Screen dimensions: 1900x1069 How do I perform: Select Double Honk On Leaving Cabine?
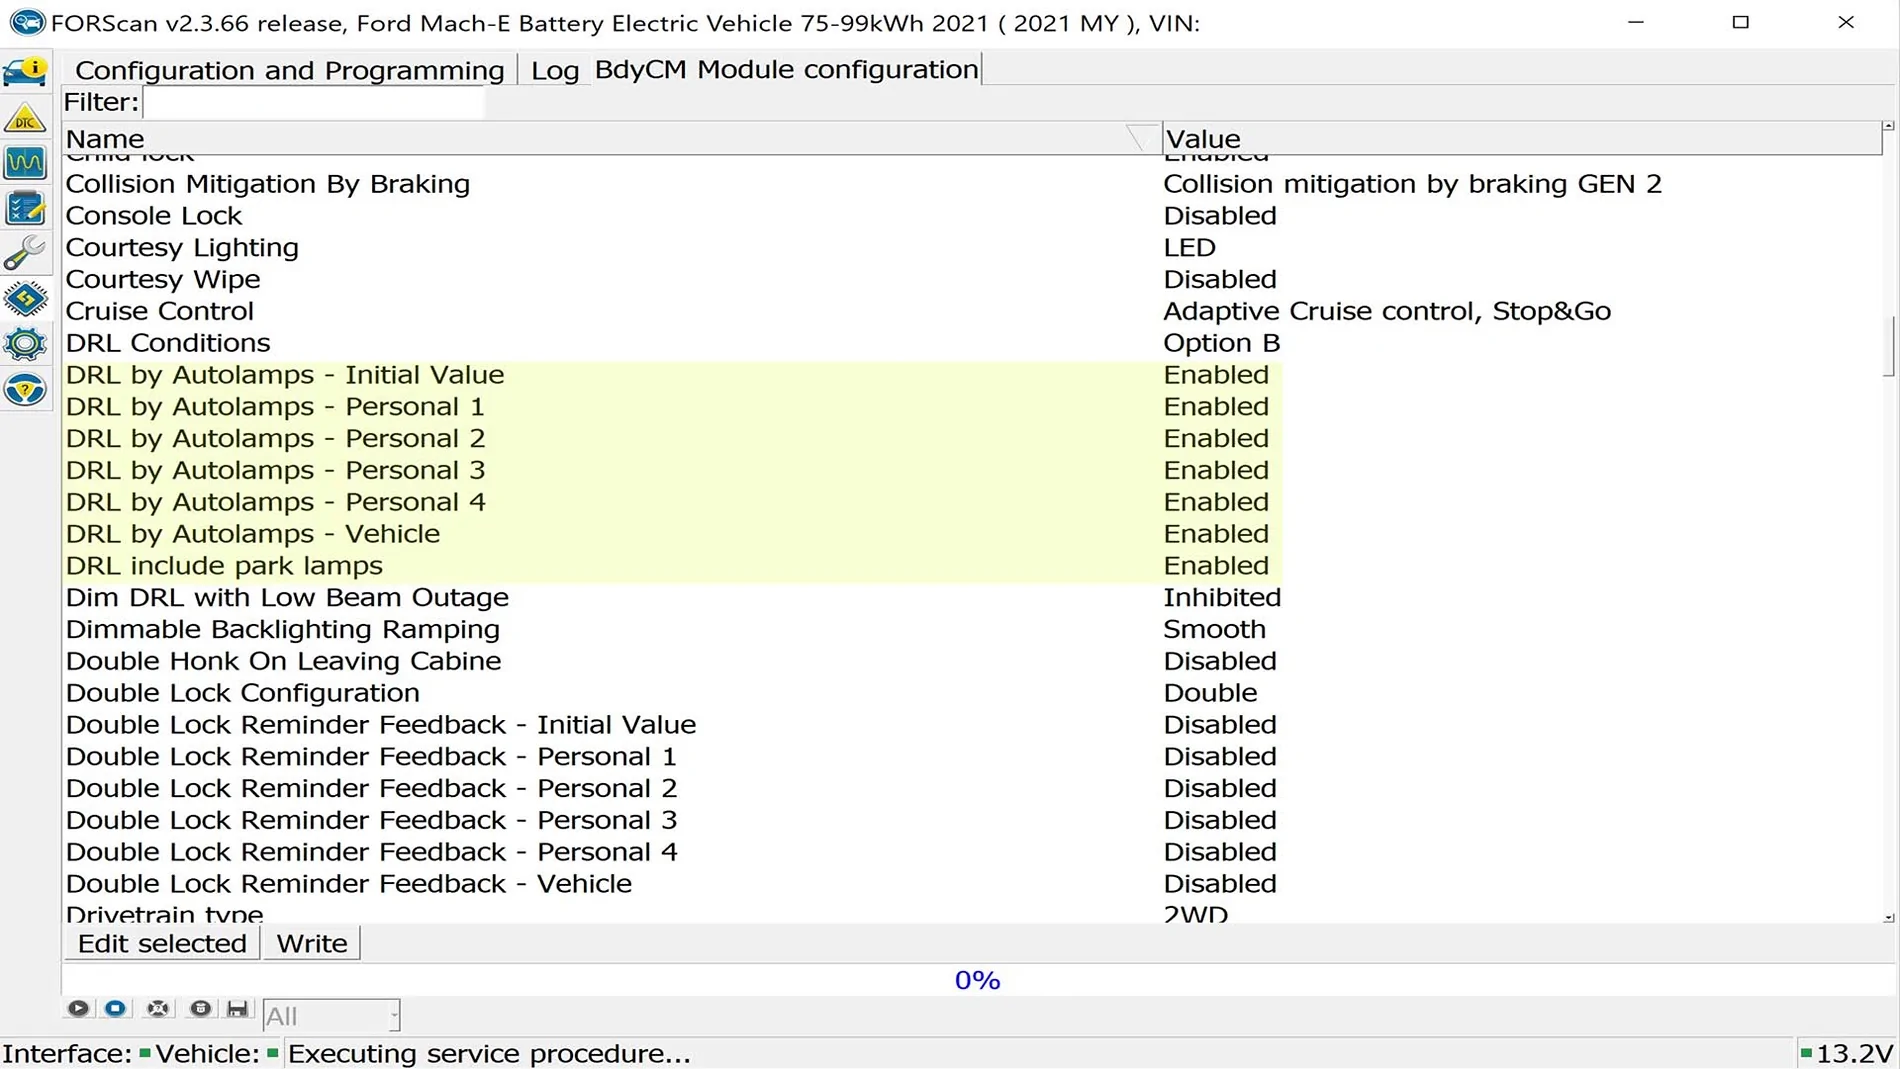coord(972,661)
